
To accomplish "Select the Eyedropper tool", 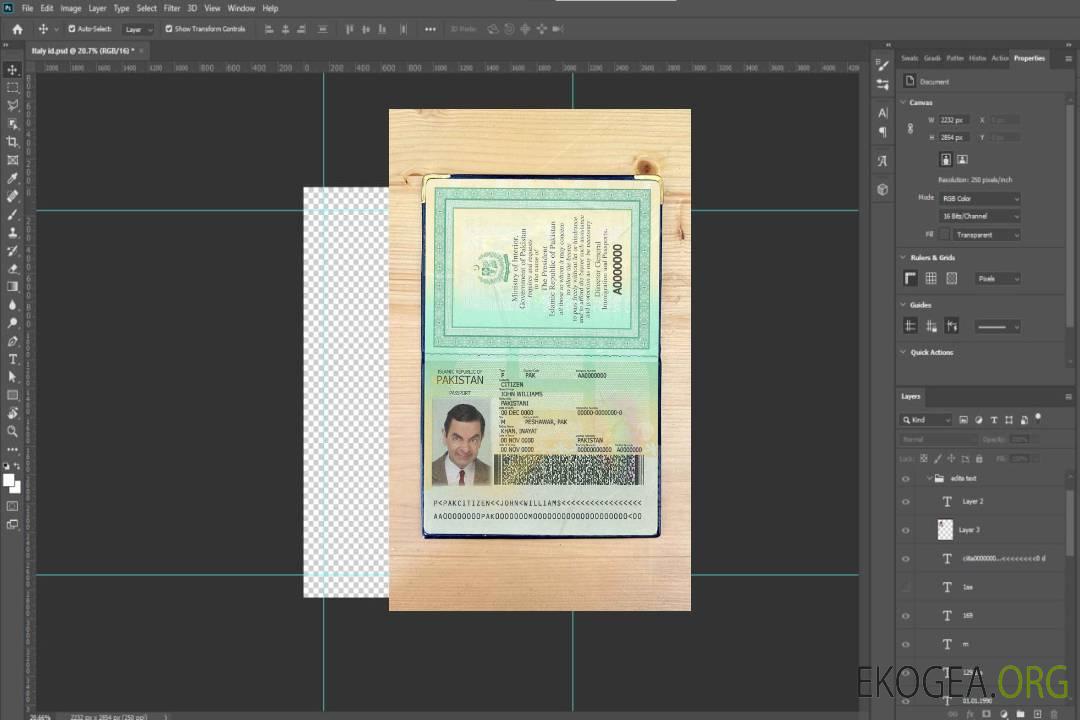I will [x=12, y=178].
